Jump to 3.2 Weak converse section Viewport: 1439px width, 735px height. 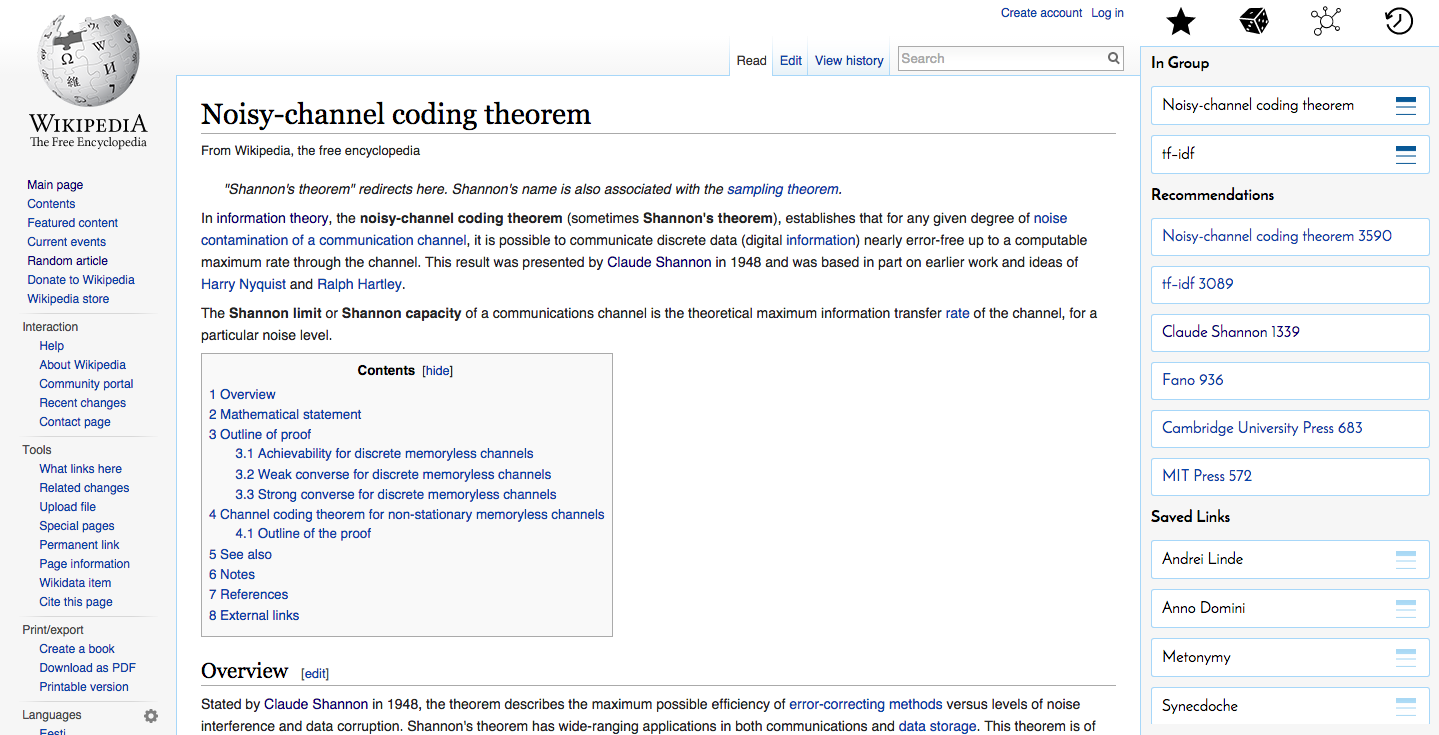click(x=393, y=475)
